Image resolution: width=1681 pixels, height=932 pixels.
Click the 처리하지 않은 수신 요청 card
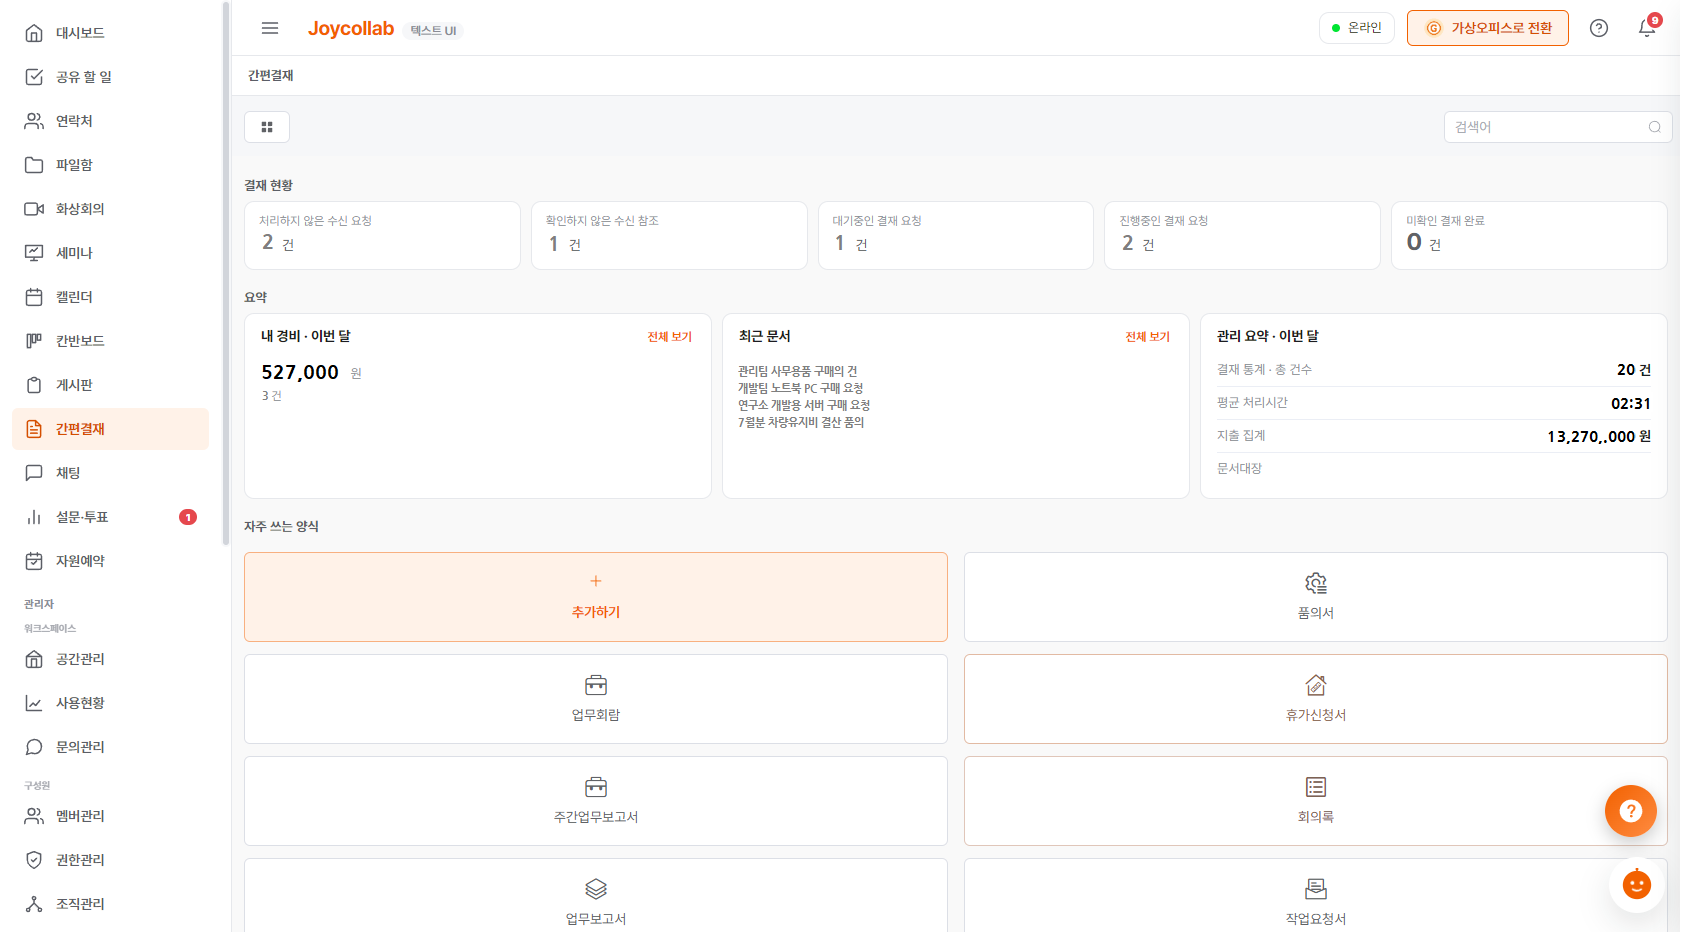382,235
